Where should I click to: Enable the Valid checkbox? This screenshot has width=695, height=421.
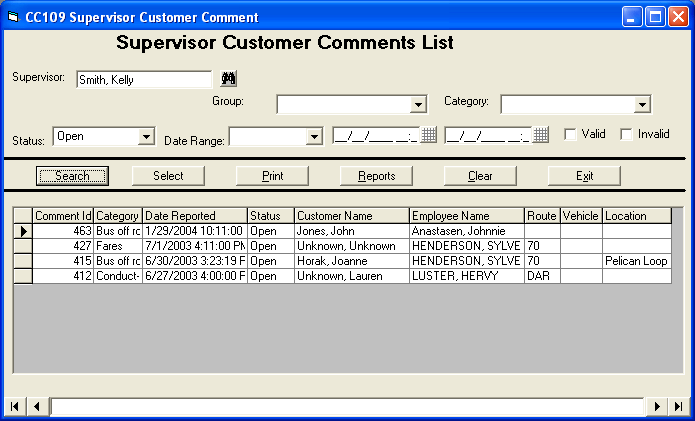pyautogui.click(x=570, y=134)
